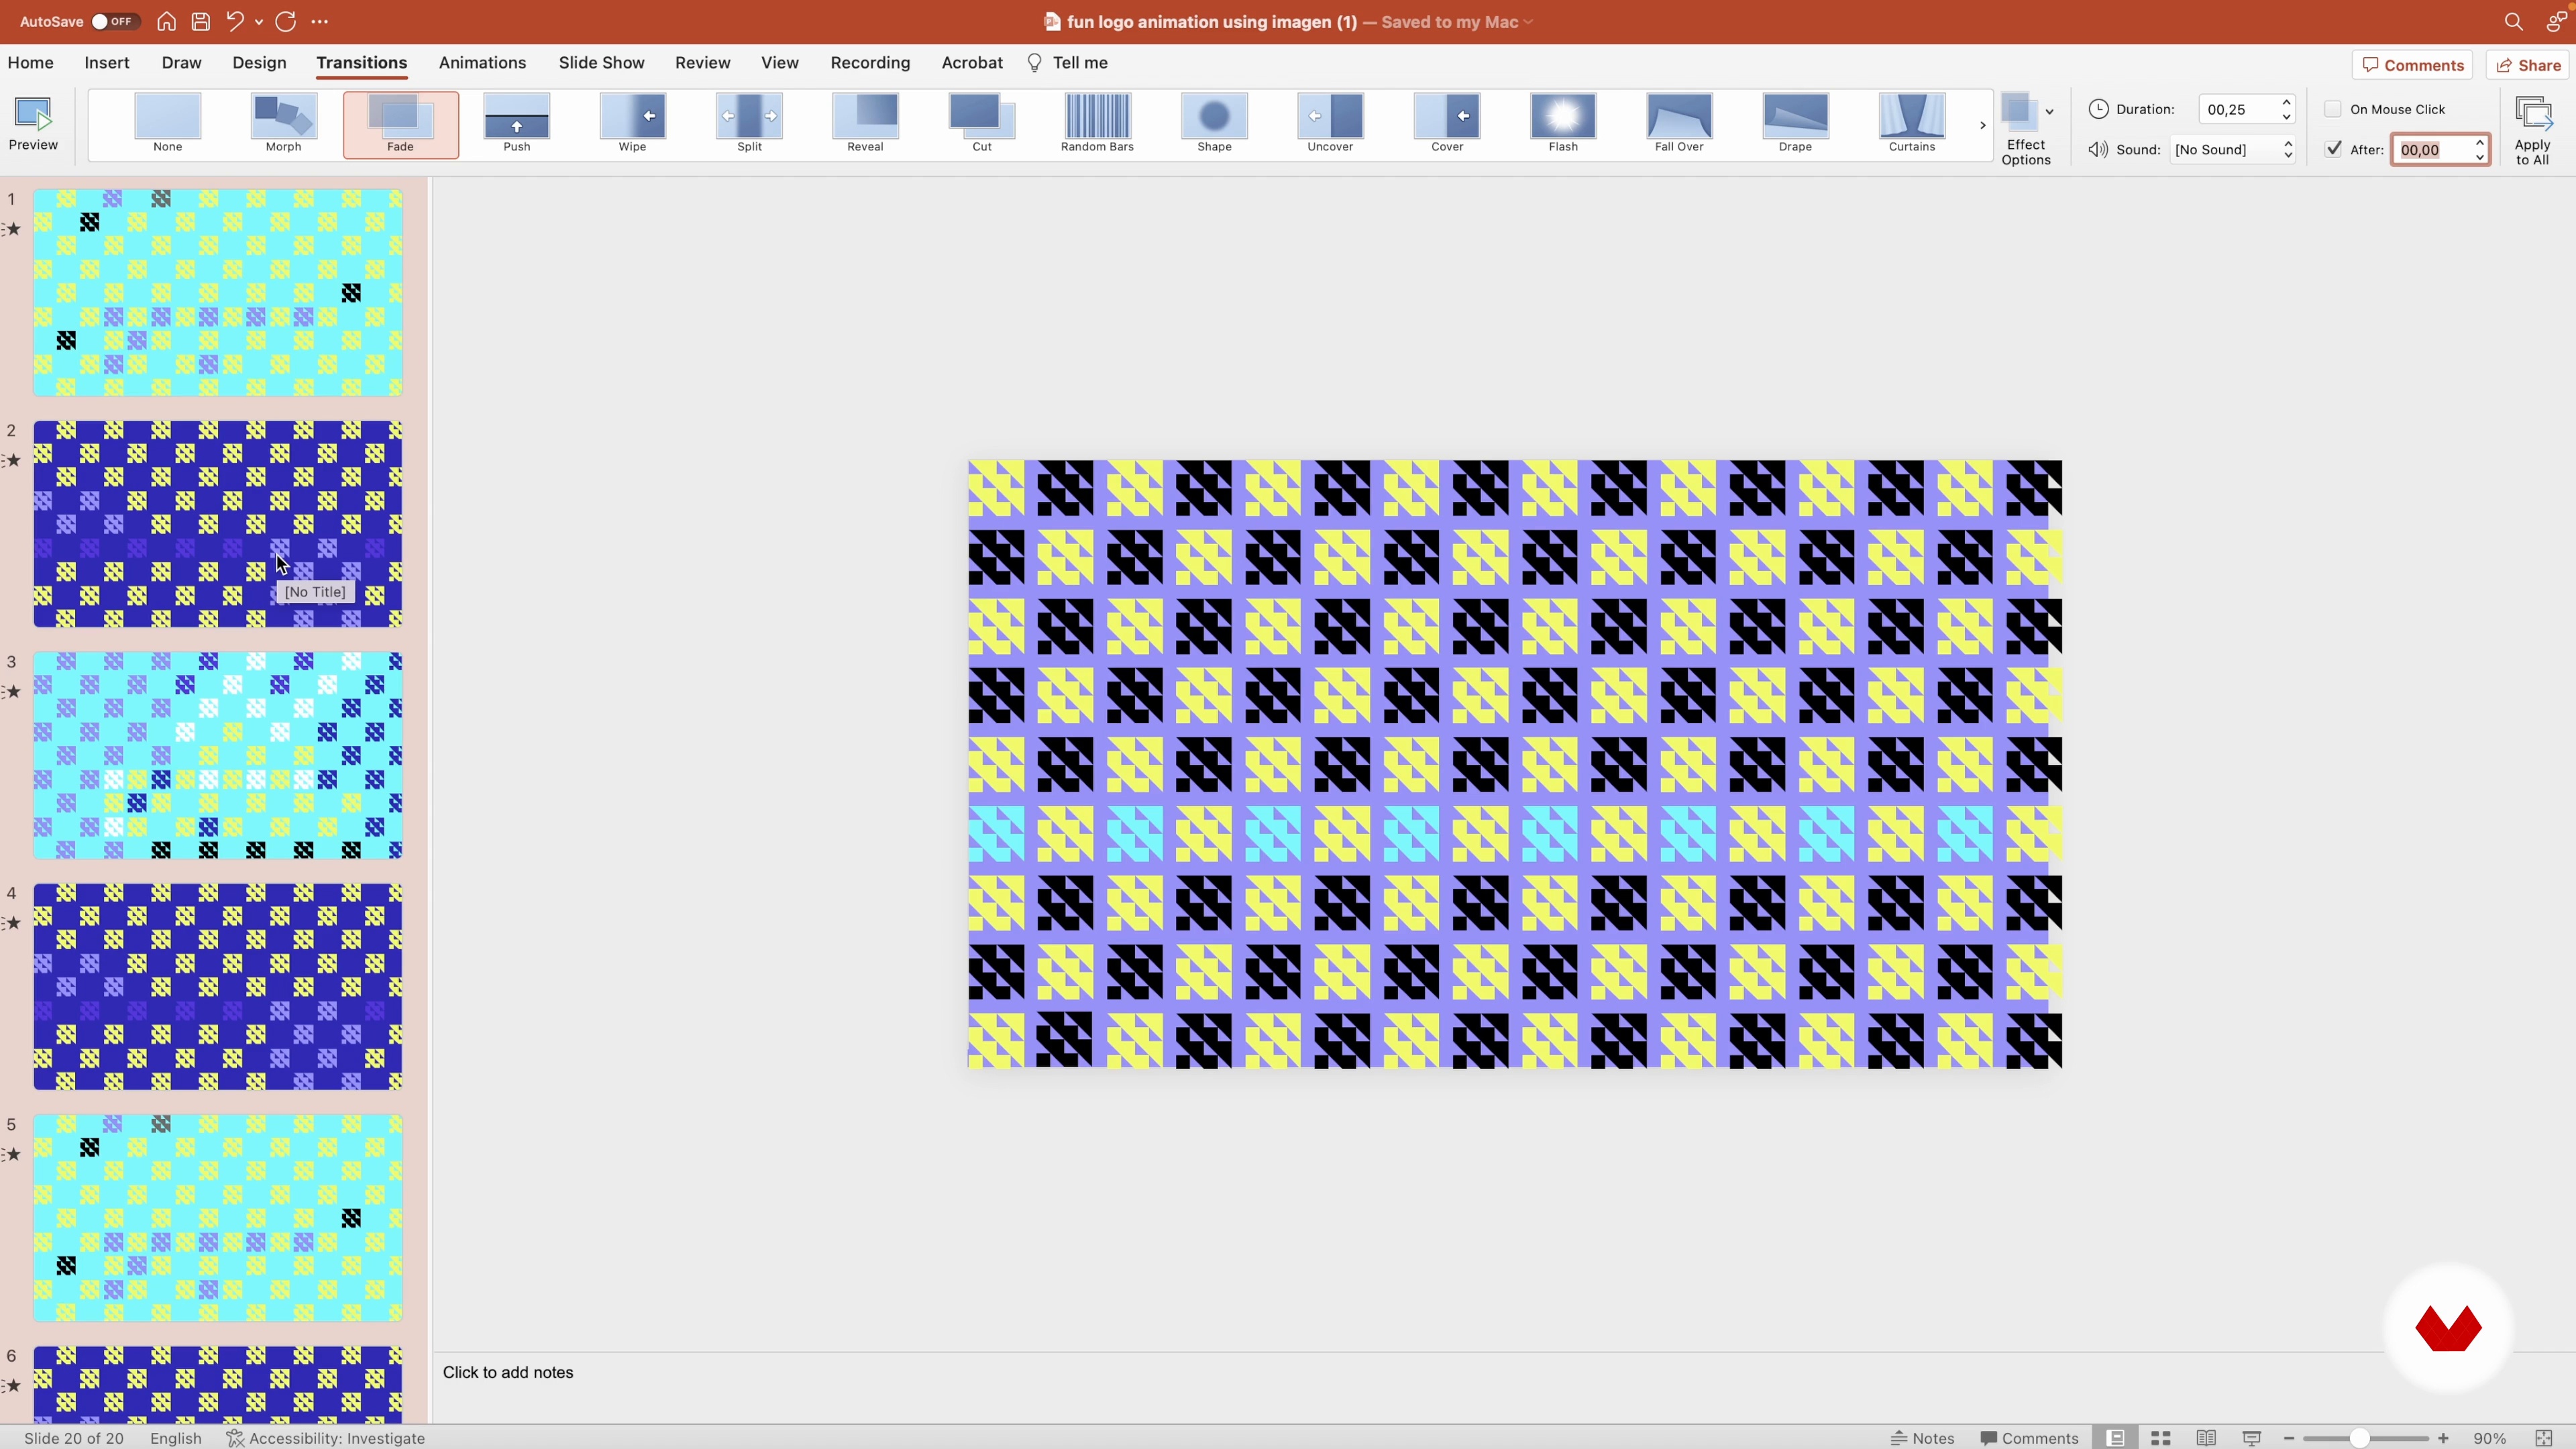Apply the Drape transition
Image resolution: width=2576 pixels, height=1449 pixels.
[x=1795, y=124]
